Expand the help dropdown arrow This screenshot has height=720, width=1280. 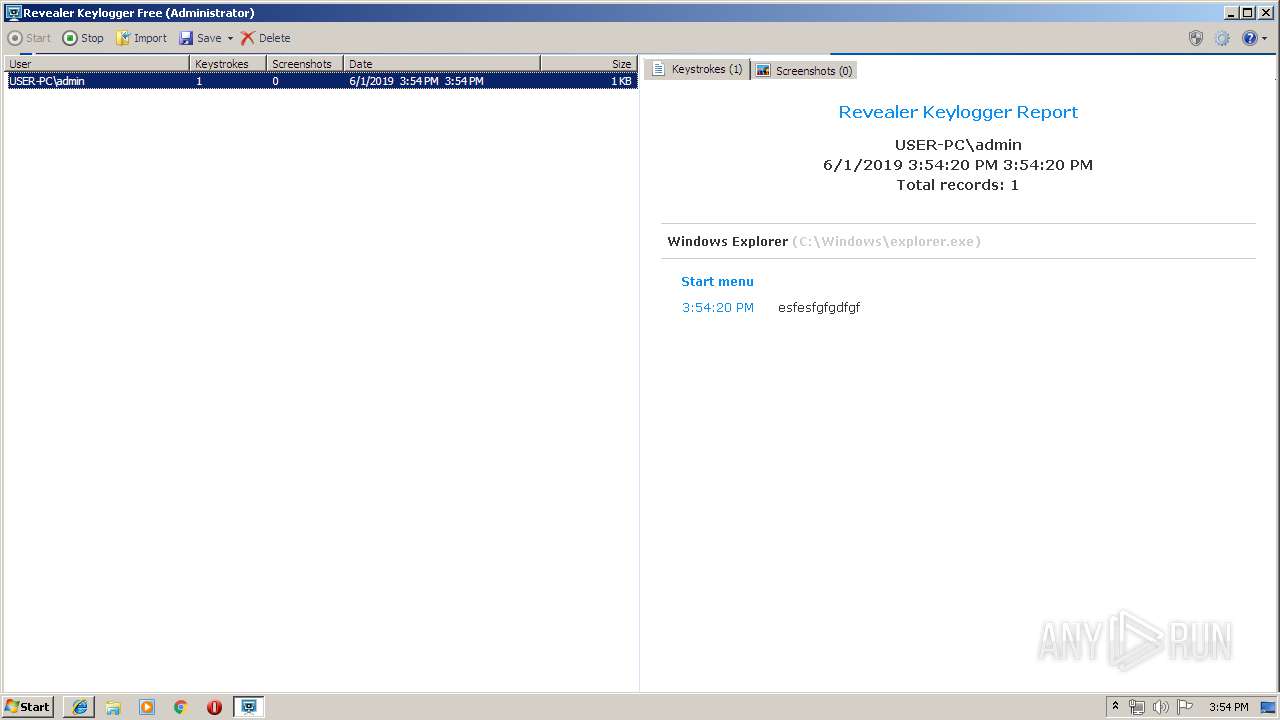coord(1264,38)
